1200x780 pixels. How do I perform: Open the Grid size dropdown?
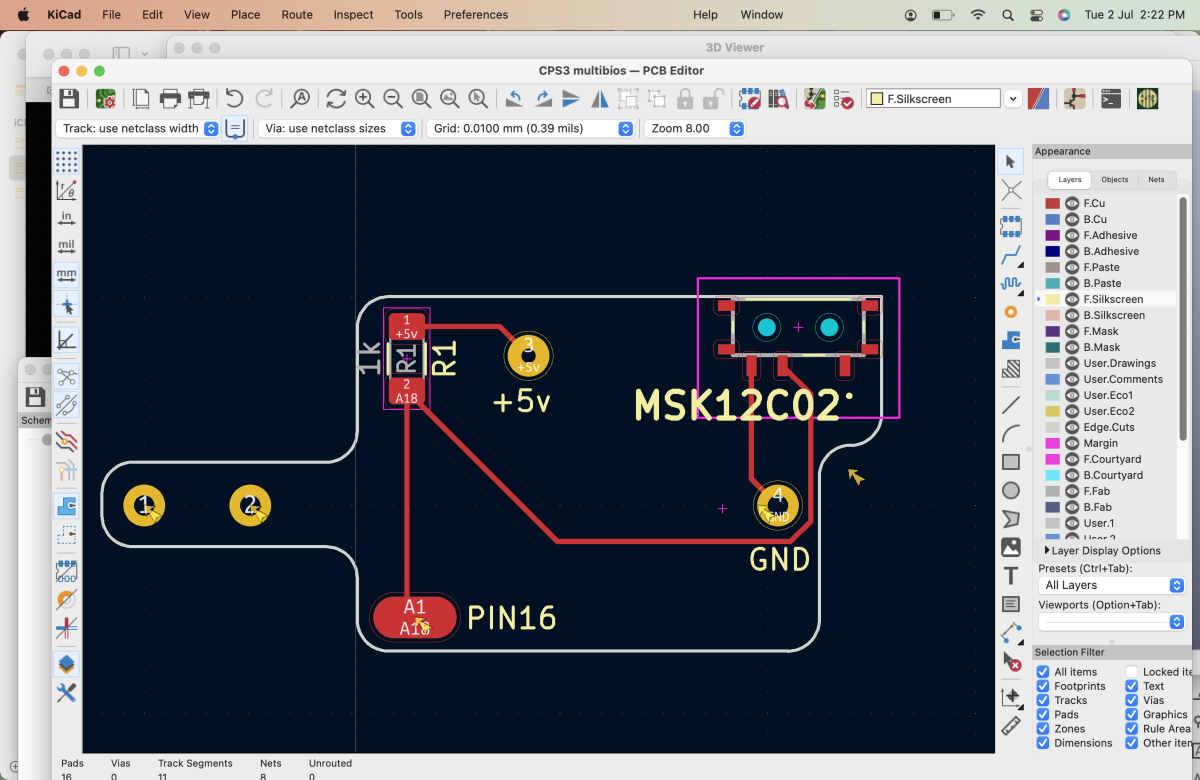[530, 128]
